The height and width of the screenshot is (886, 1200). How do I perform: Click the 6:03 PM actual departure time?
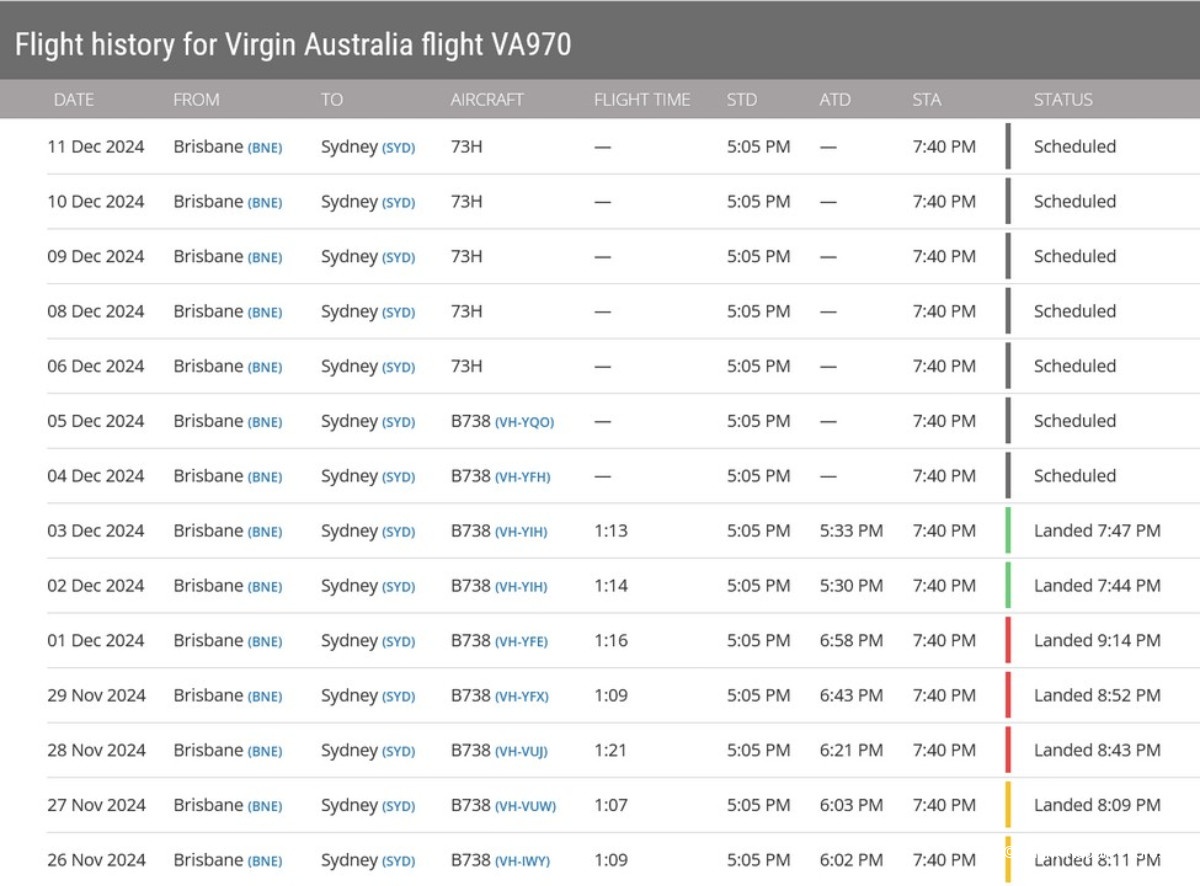[851, 806]
